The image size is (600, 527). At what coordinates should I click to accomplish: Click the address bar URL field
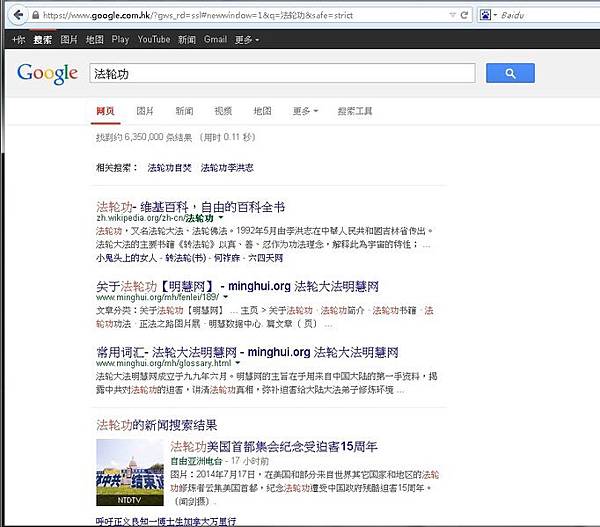tap(243, 15)
